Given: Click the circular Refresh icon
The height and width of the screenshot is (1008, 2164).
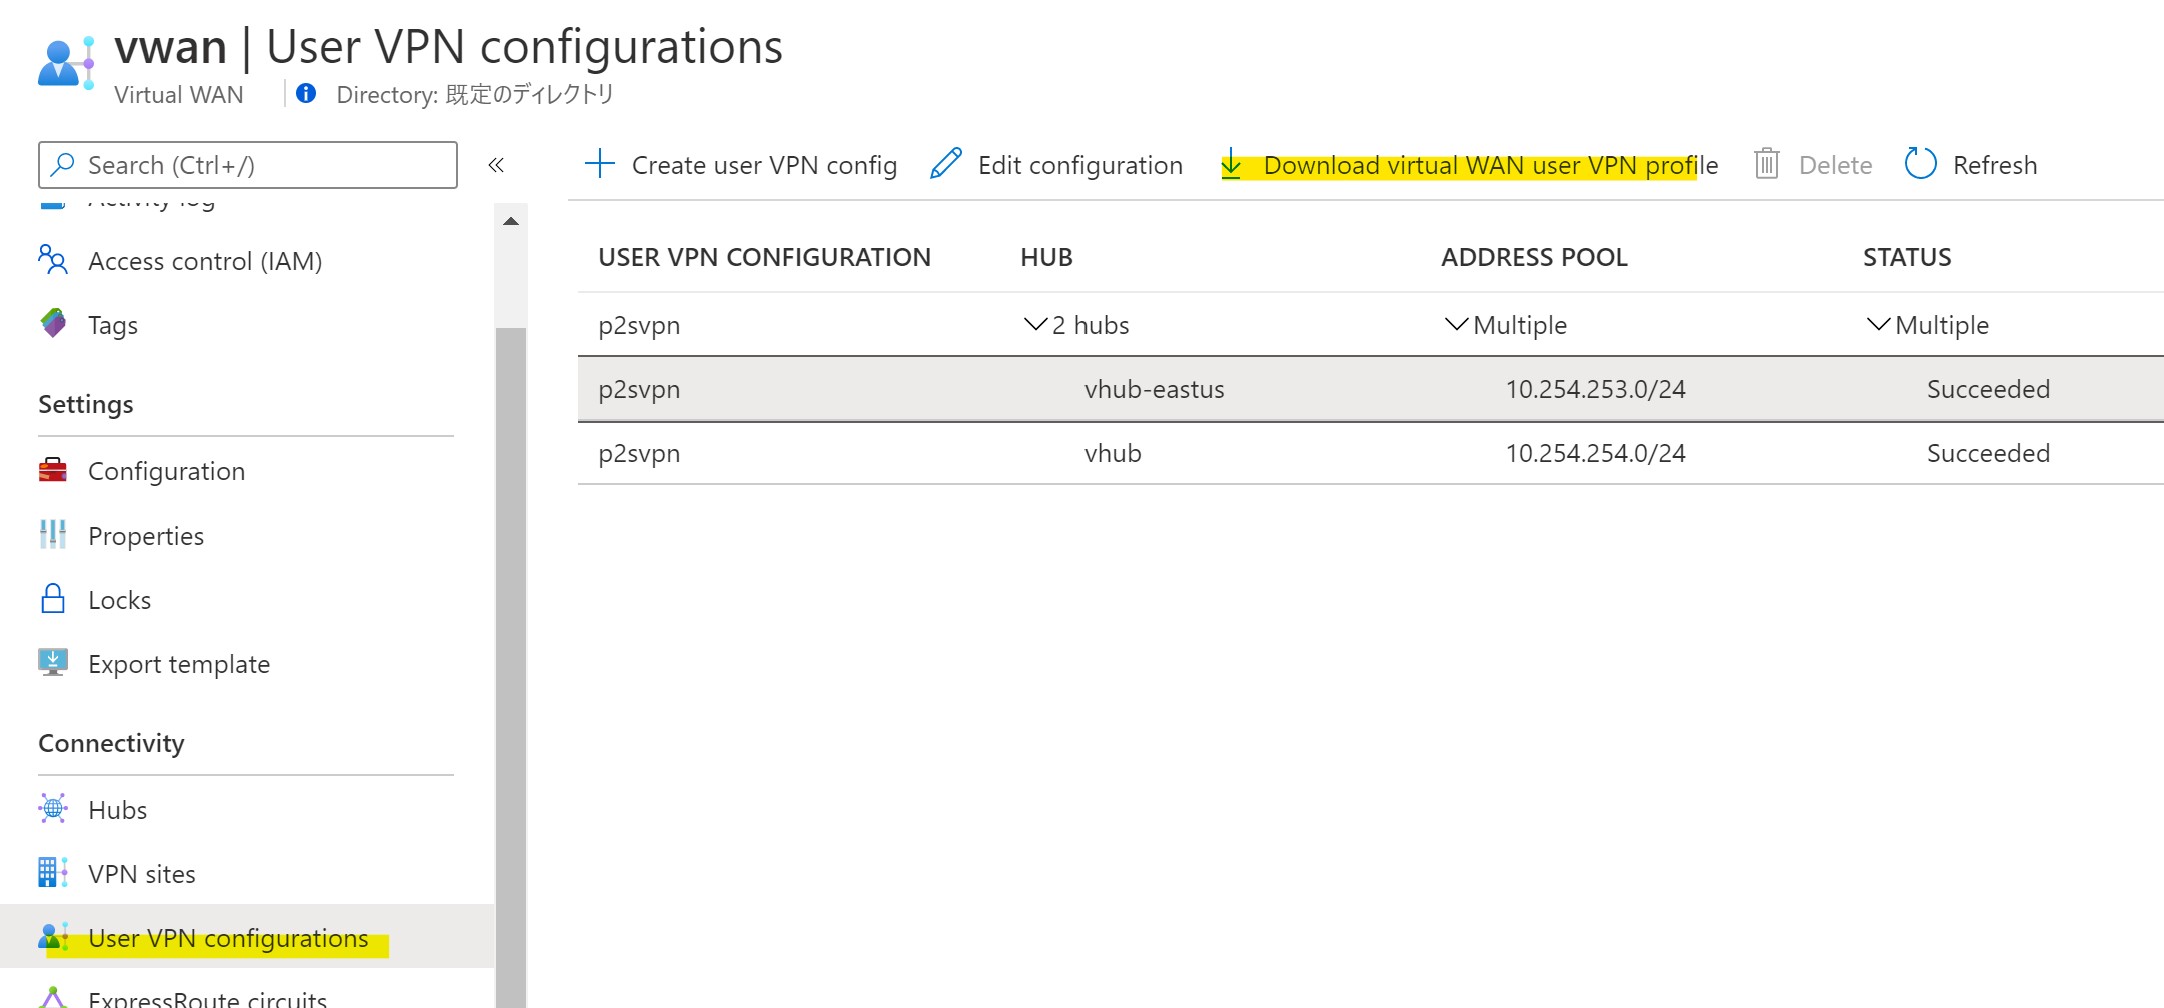Looking at the screenshot, I should [x=1920, y=163].
